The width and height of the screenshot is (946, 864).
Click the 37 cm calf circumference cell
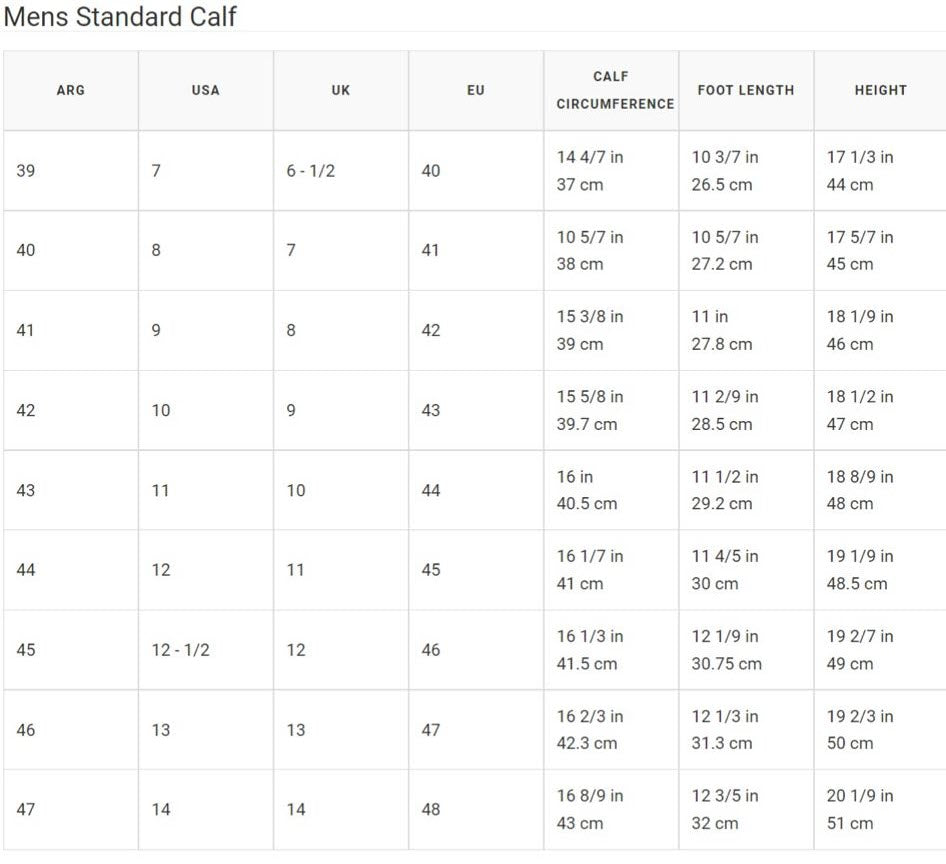(580, 185)
